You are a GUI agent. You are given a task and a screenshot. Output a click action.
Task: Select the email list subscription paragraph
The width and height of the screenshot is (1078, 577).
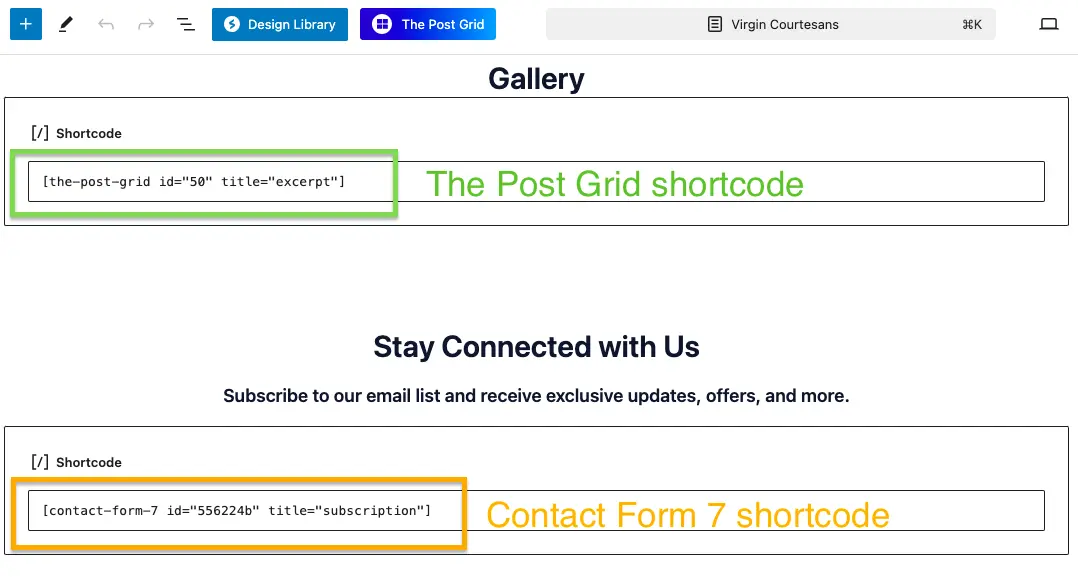(x=536, y=396)
